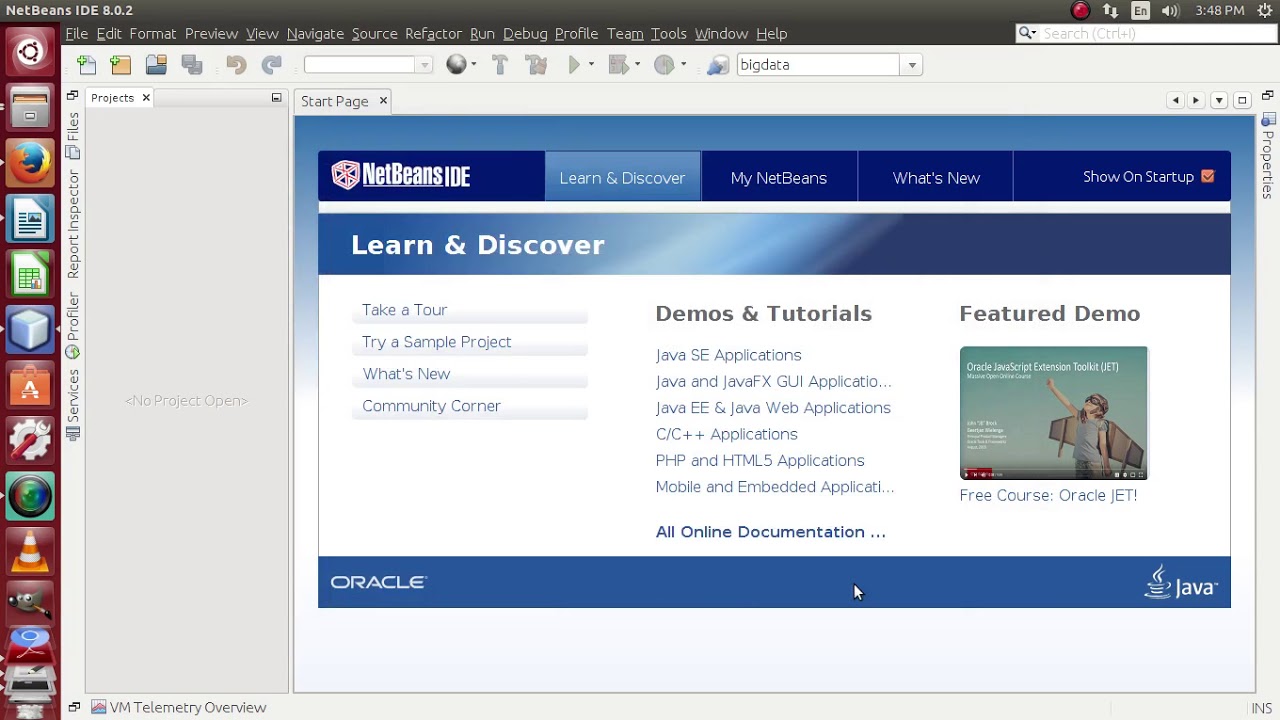Open the Java SE Applications tutorial link
Image resolution: width=1280 pixels, height=720 pixels.
(x=728, y=355)
